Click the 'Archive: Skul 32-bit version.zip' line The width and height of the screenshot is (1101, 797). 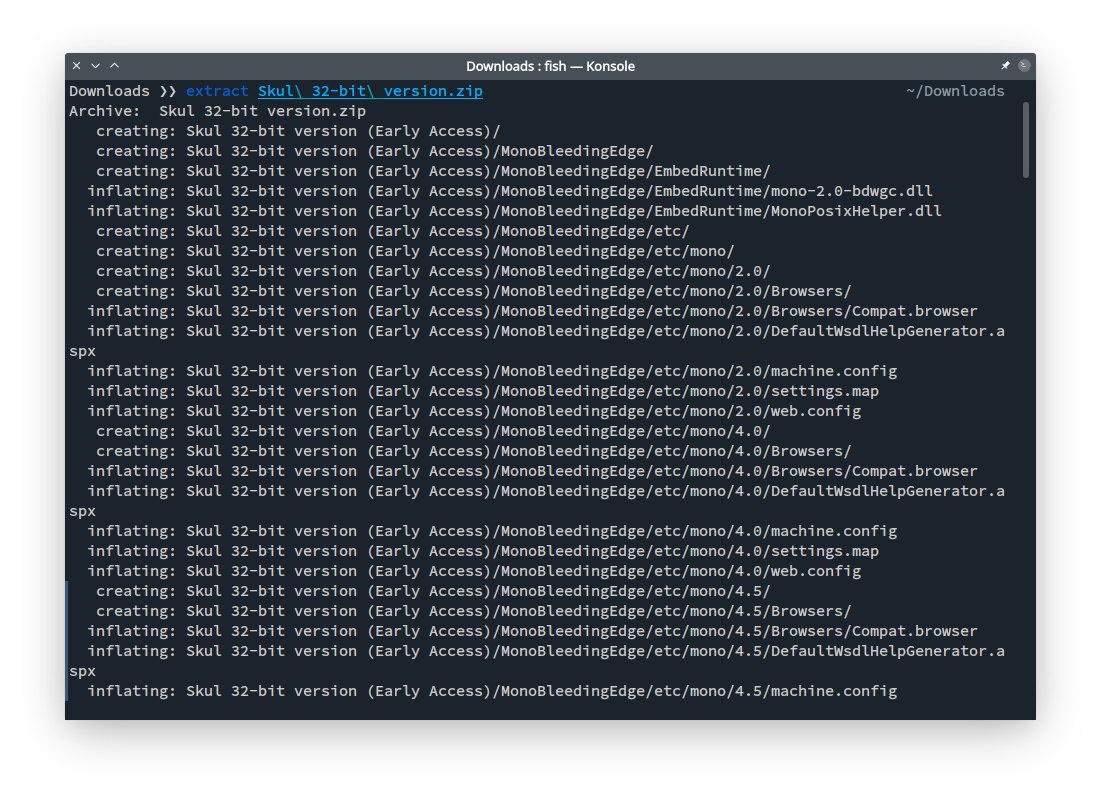click(218, 111)
